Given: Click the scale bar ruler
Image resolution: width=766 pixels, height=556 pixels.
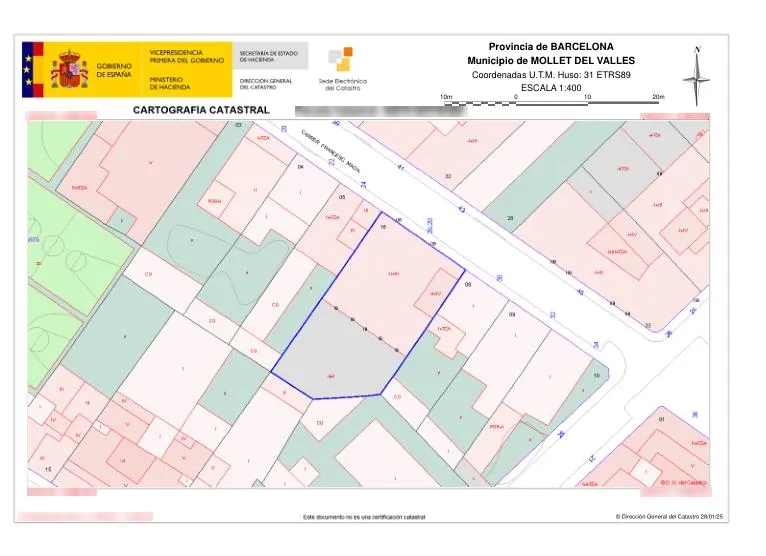Looking at the screenshot, I should (x=552, y=103).
